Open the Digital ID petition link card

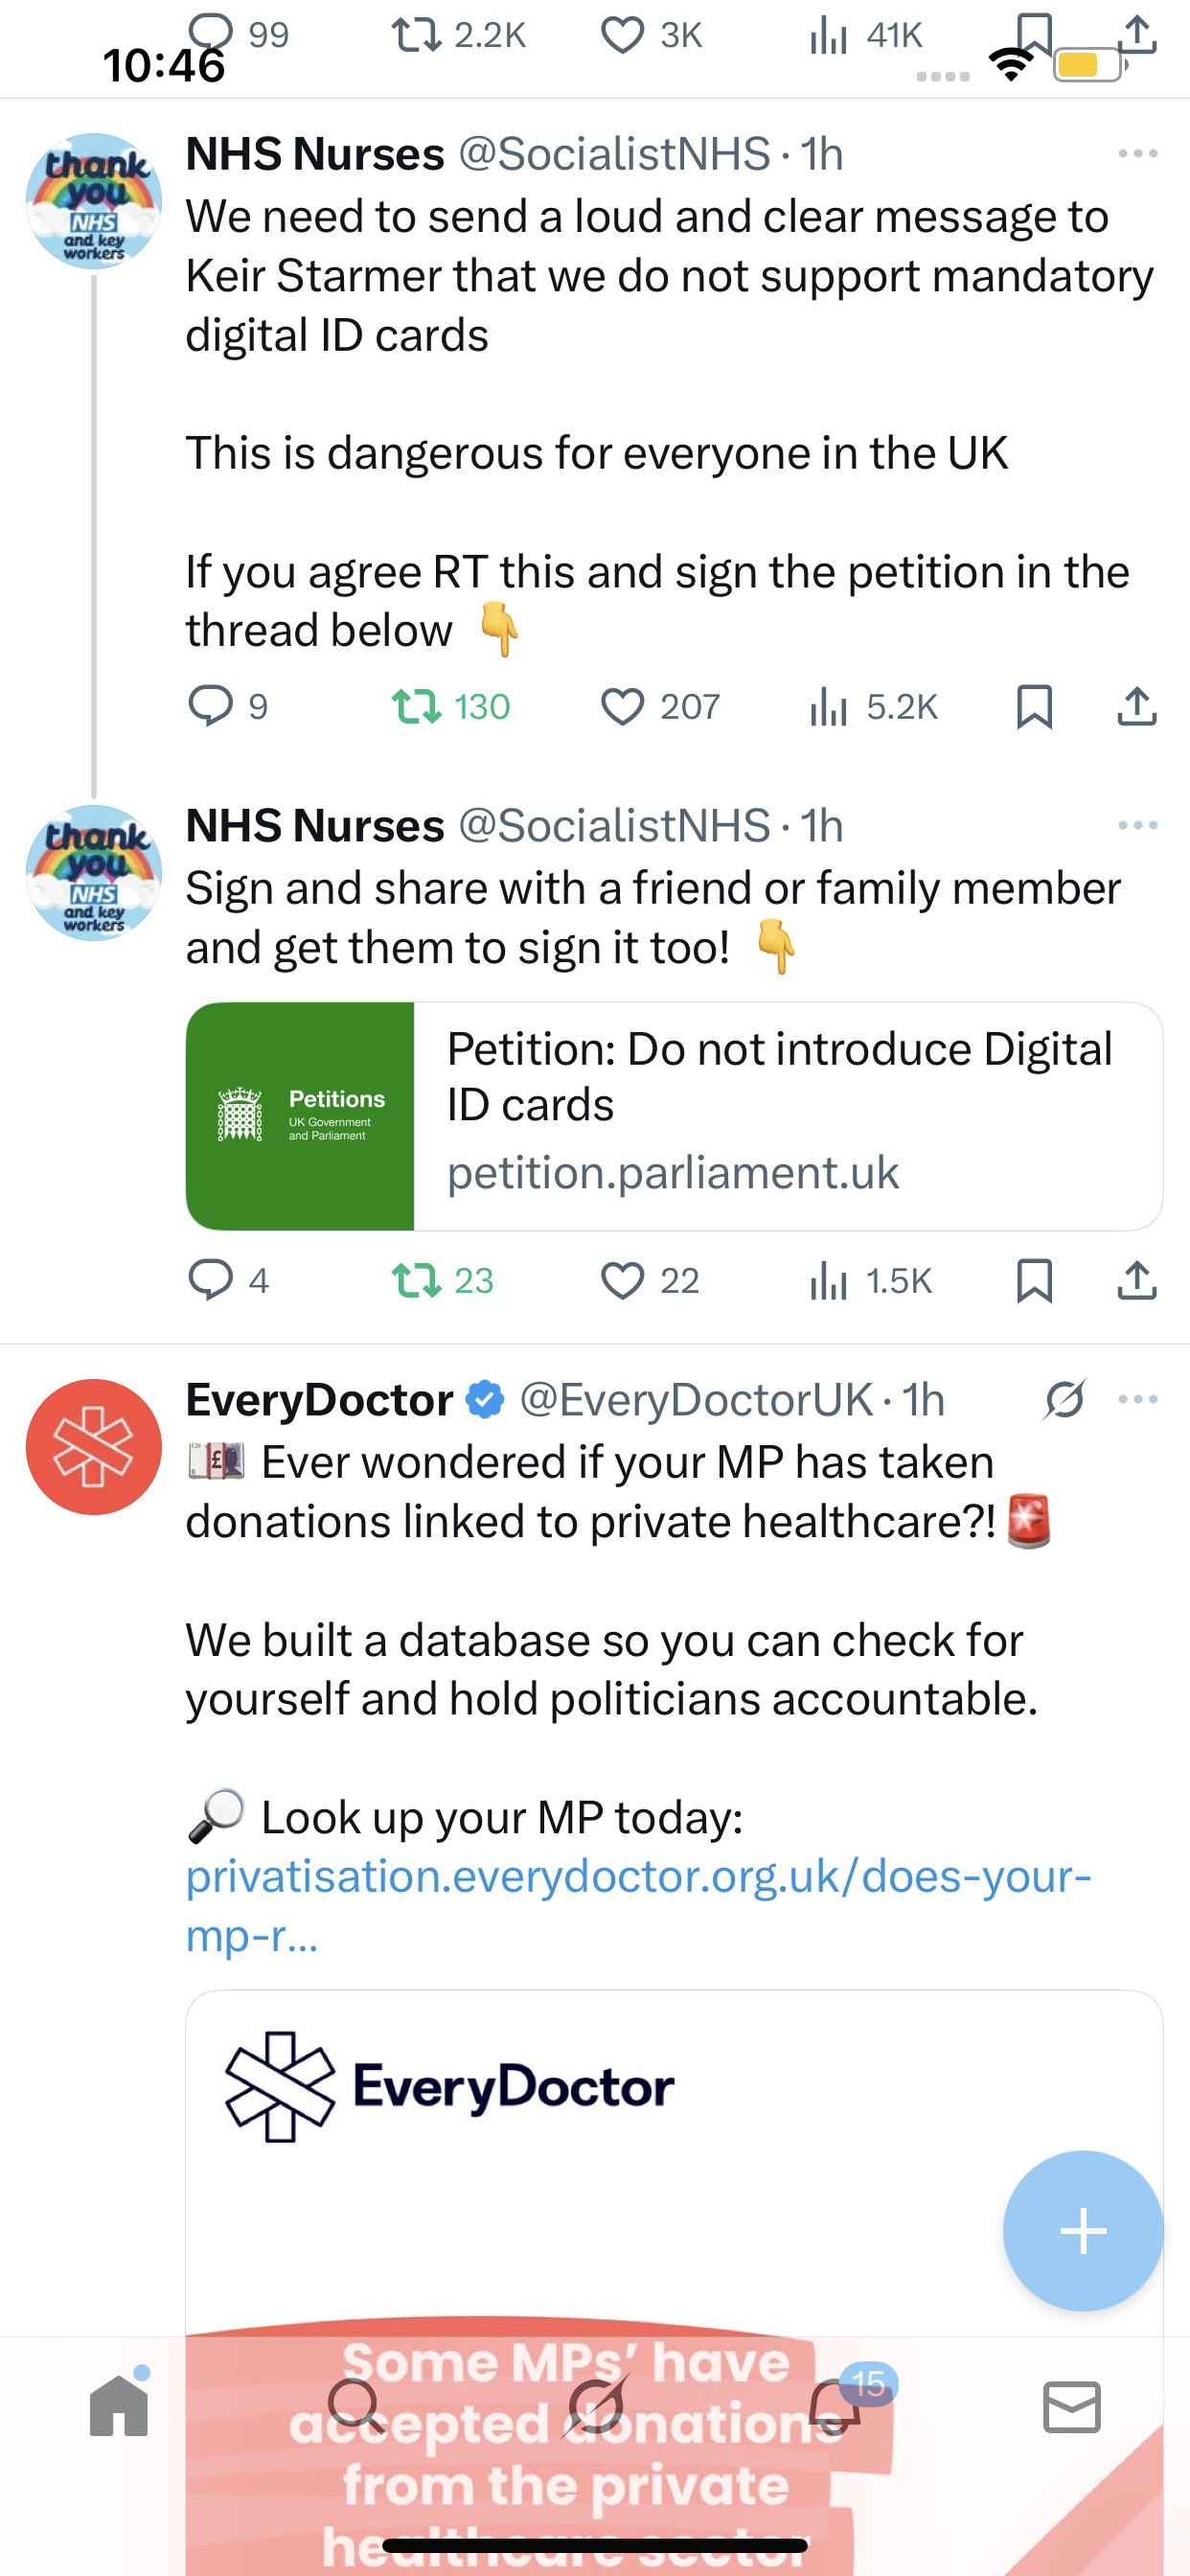(674, 1116)
